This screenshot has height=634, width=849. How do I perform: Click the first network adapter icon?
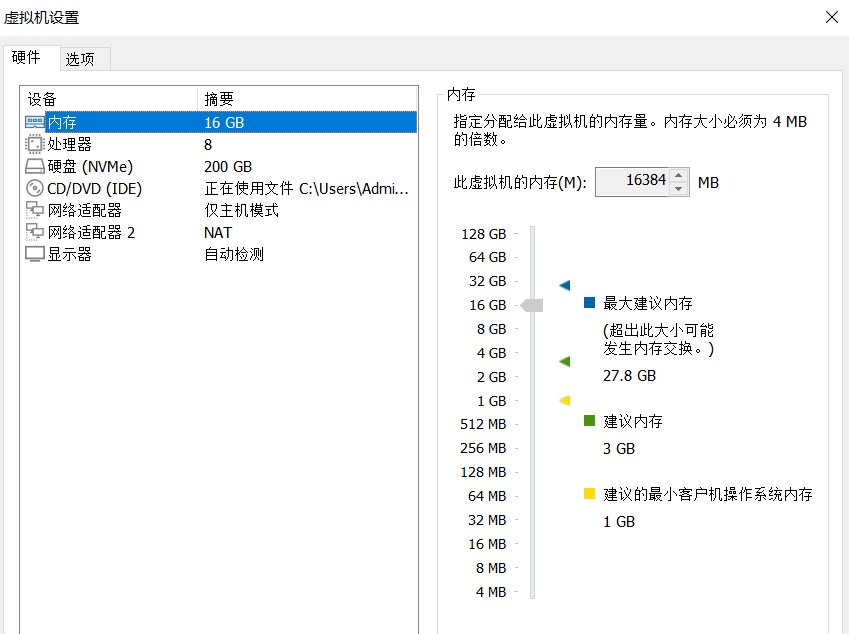click(x=35, y=210)
